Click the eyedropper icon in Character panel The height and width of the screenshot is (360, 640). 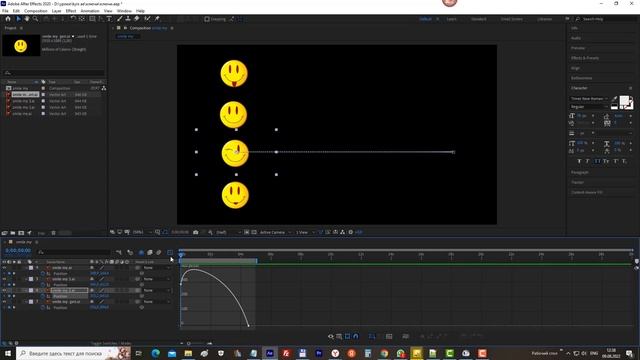point(615,98)
